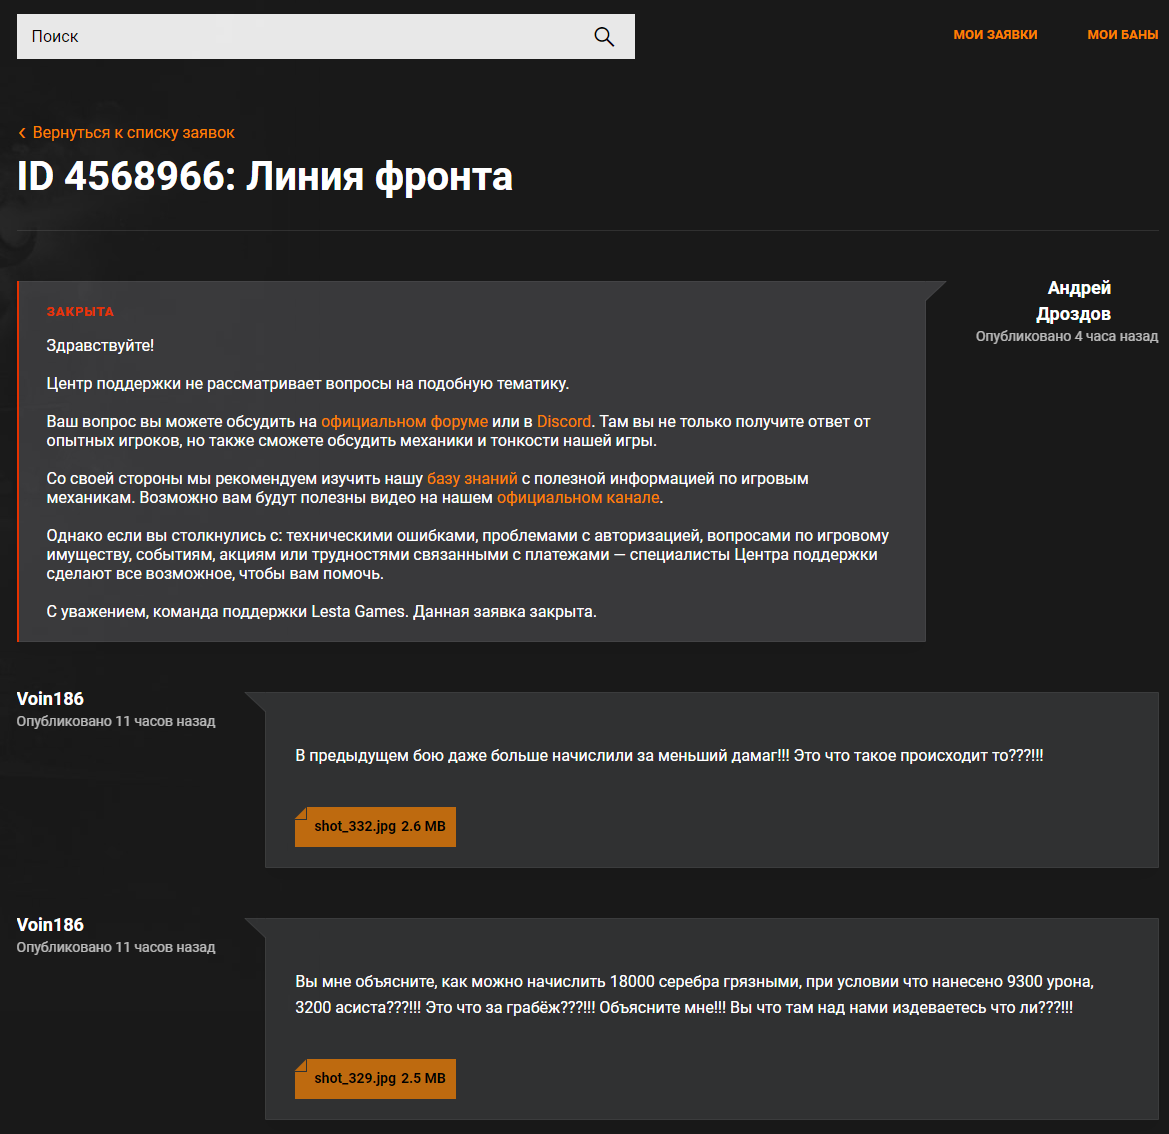Open the официальном форуме link
The width and height of the screenshot is (1169, 1134).
(x=404, y=422)
